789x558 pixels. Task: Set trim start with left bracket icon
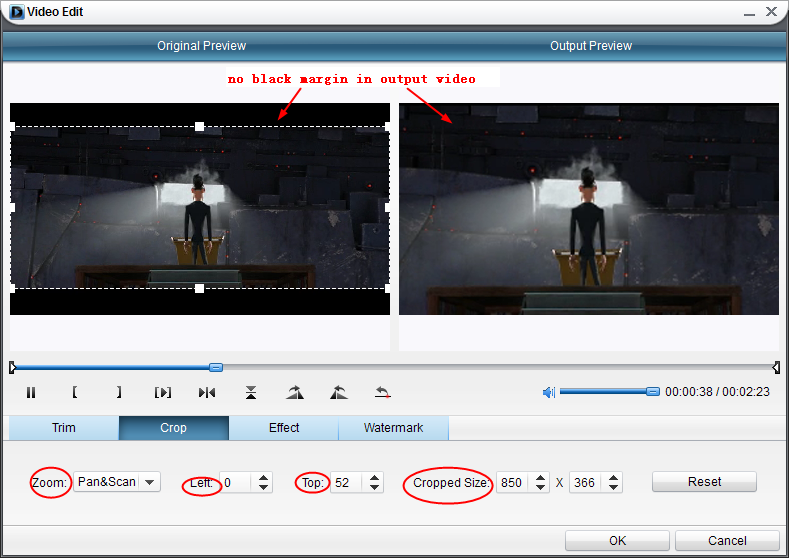point(74,392)
